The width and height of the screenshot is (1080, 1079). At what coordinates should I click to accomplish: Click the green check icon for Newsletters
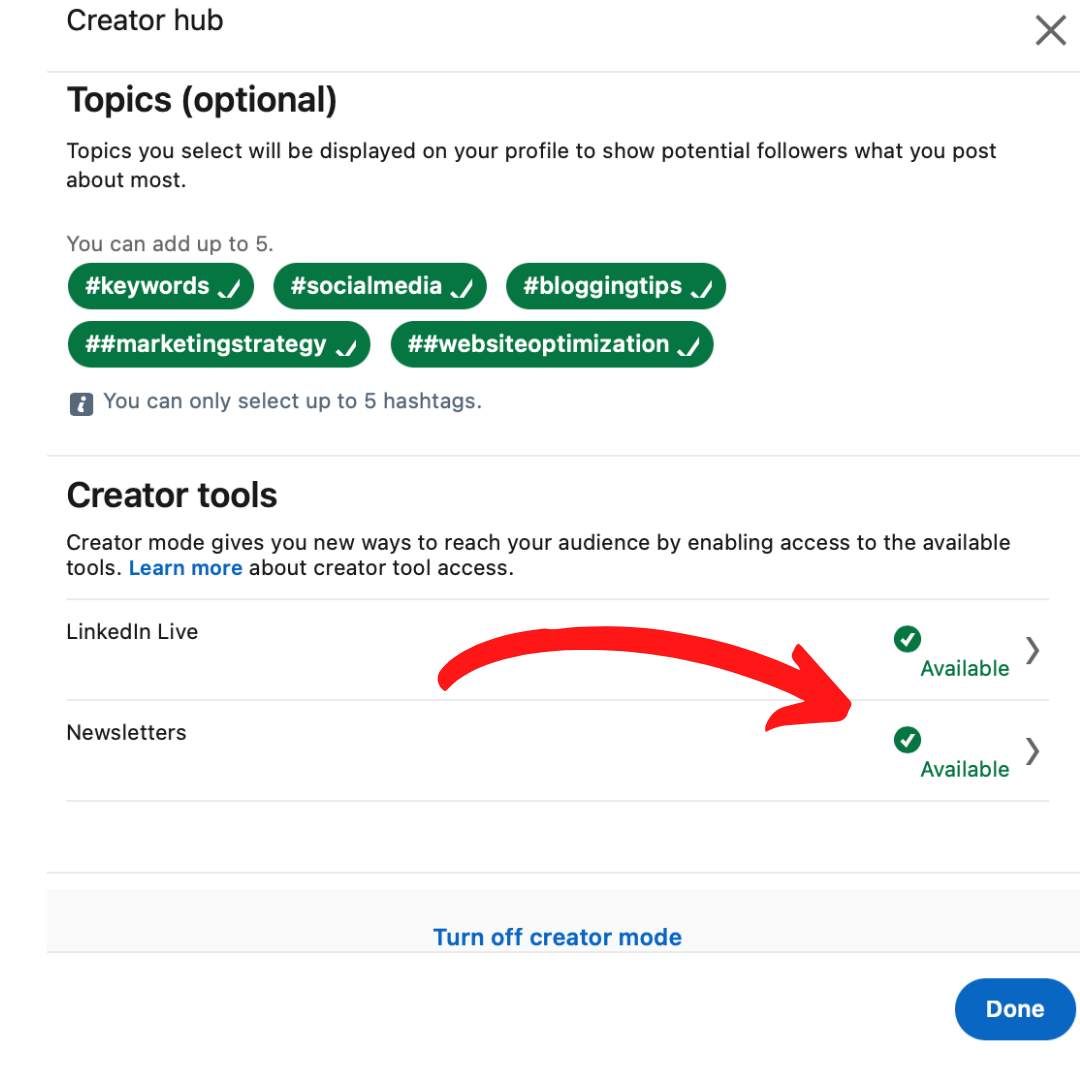(x=907, y=740)
